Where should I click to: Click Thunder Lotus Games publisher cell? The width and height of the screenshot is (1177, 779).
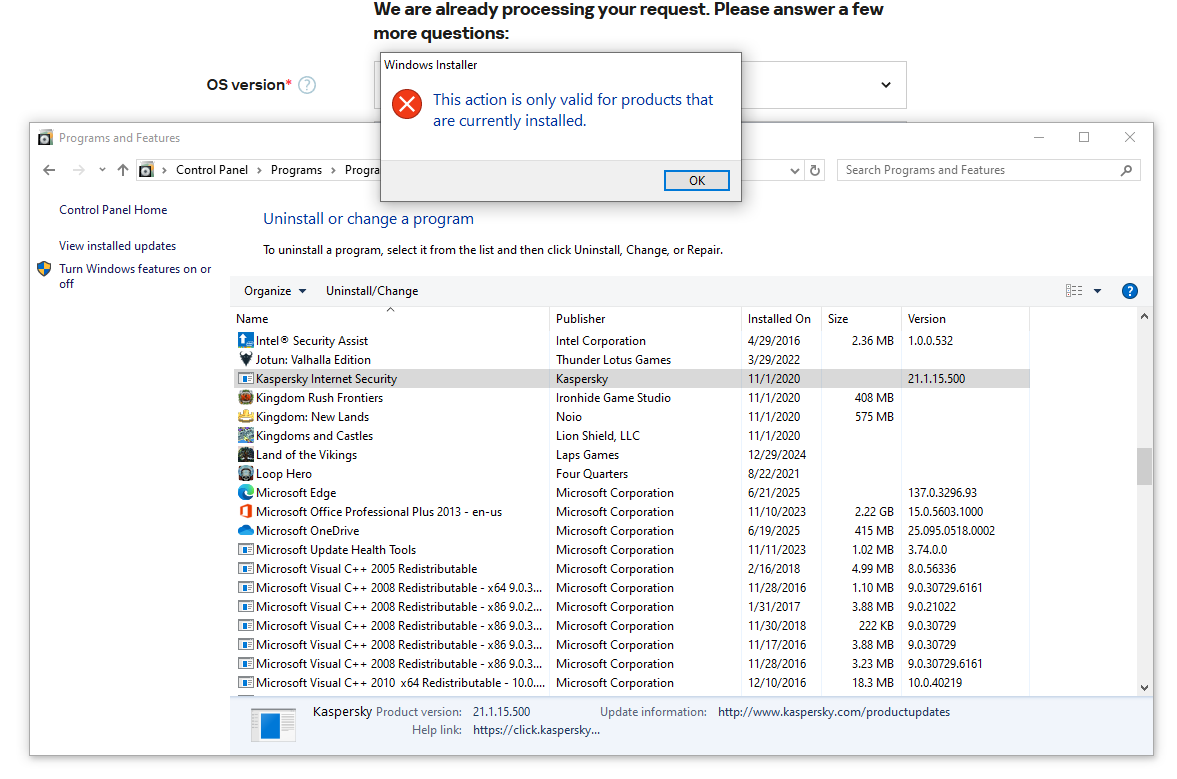tap(613, 359)
